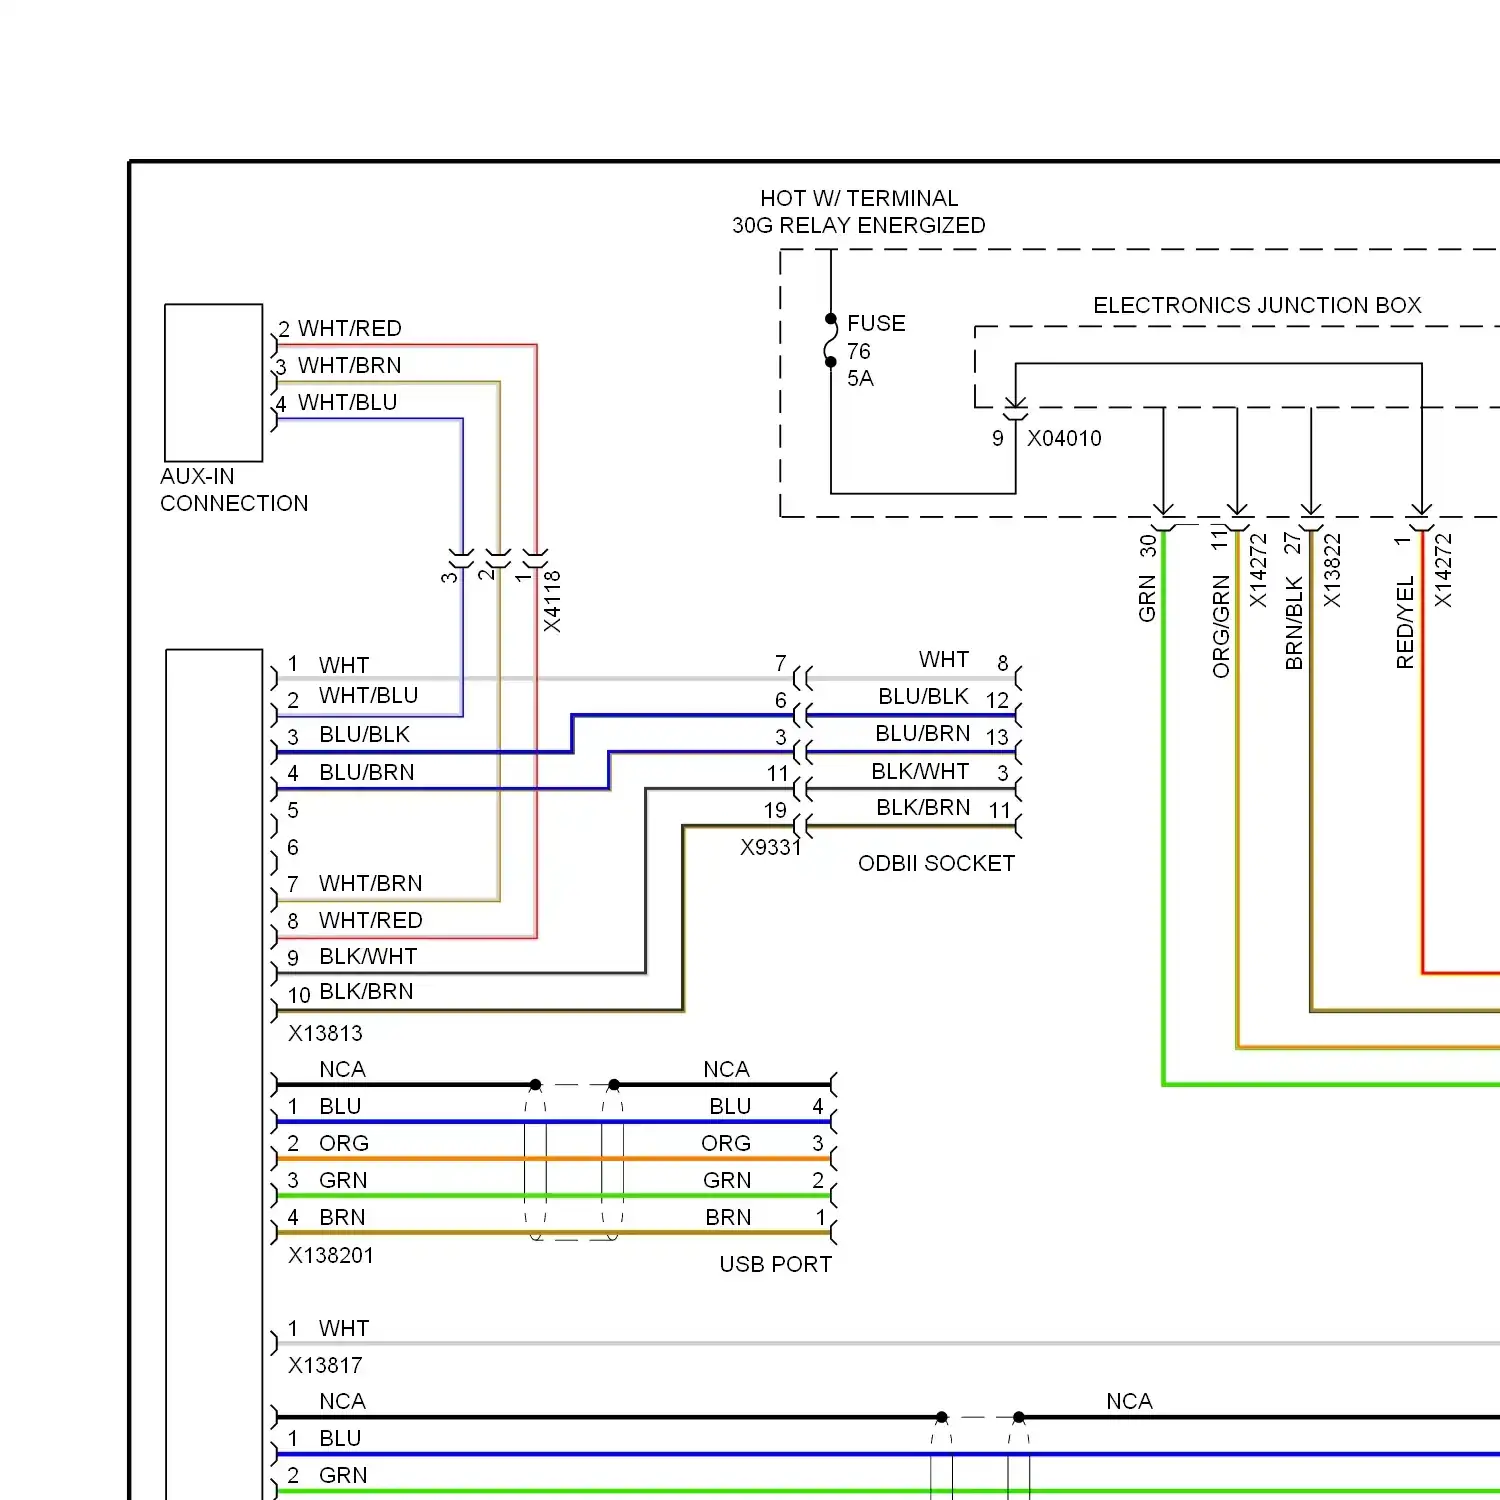Click the USB PORT label
1500x1500 pixels.
tap(775, 1264)
